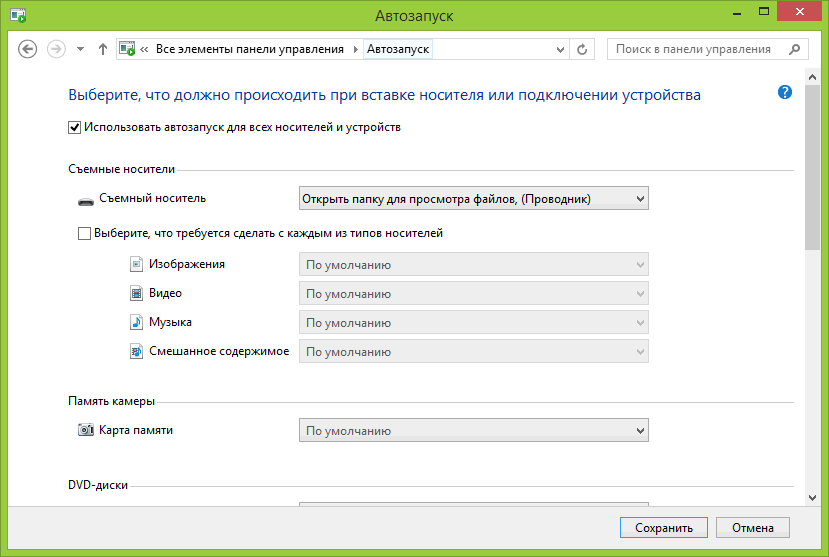Click the search magnifier icon

pos(795,49)
